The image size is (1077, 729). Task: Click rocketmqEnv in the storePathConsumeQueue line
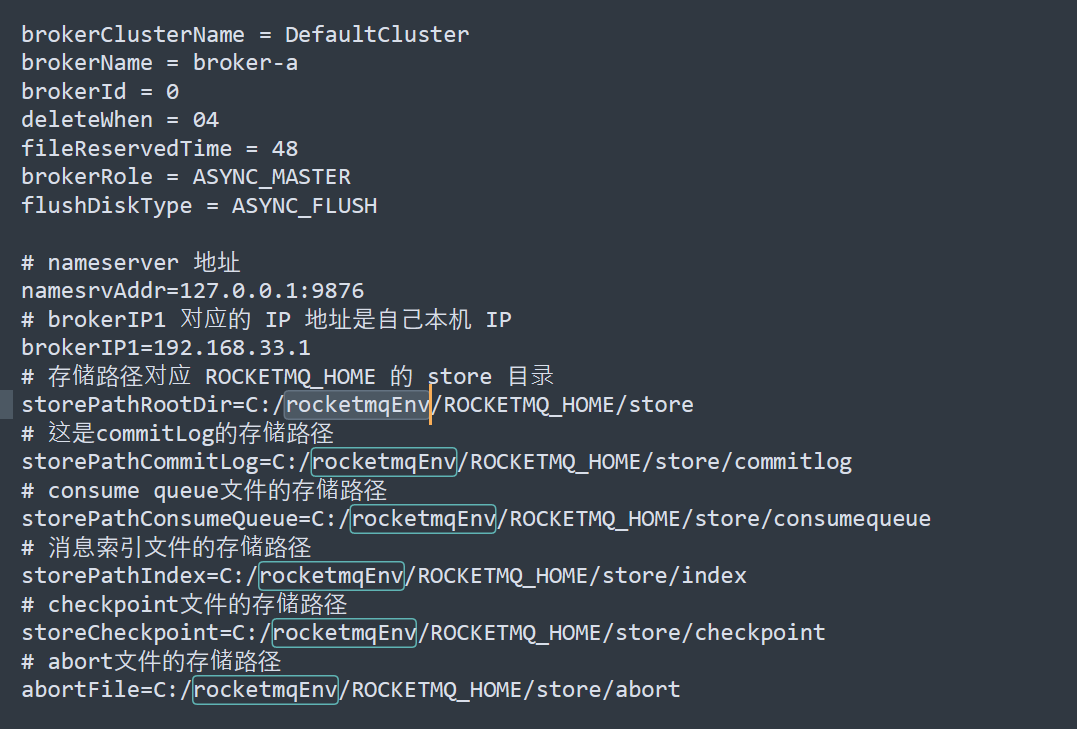pyautogui.click(x=423, y=519)
